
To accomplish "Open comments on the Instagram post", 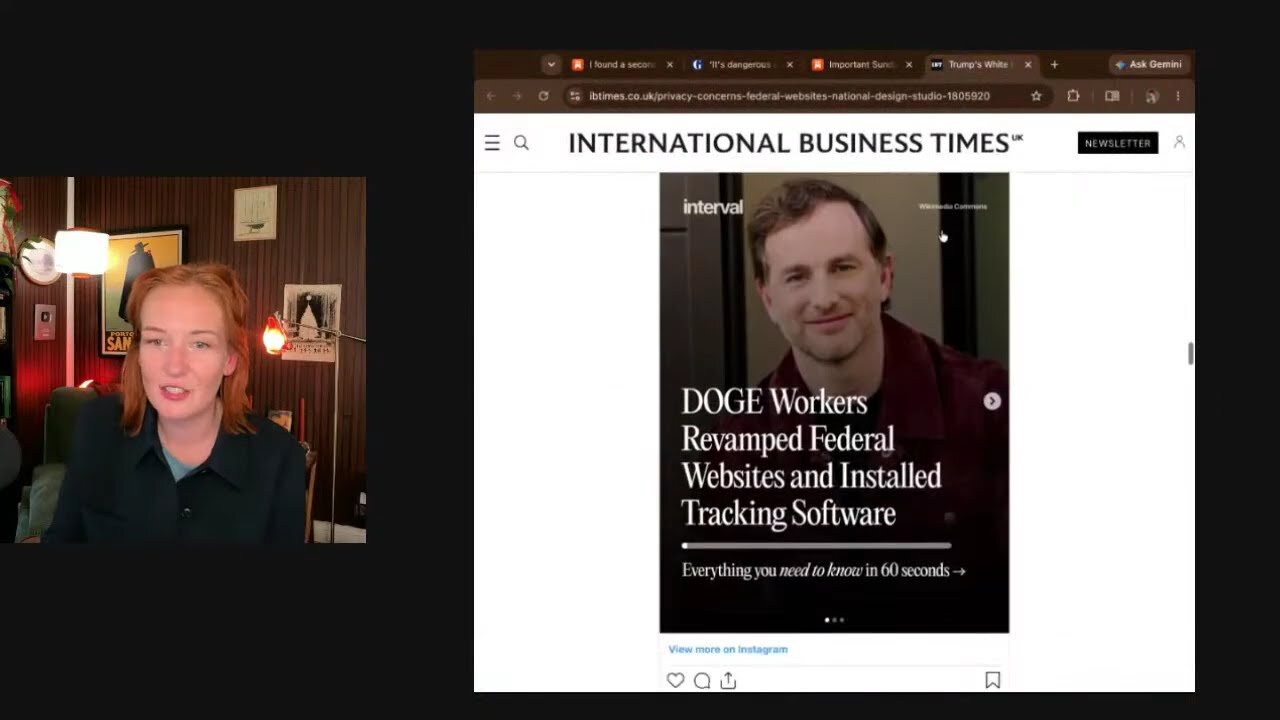I will pos(702,680).
